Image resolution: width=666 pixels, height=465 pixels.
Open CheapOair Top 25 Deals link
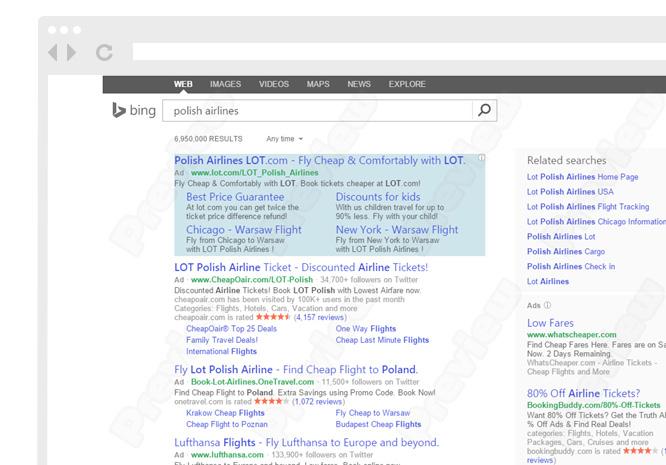[x=231, y=329]
